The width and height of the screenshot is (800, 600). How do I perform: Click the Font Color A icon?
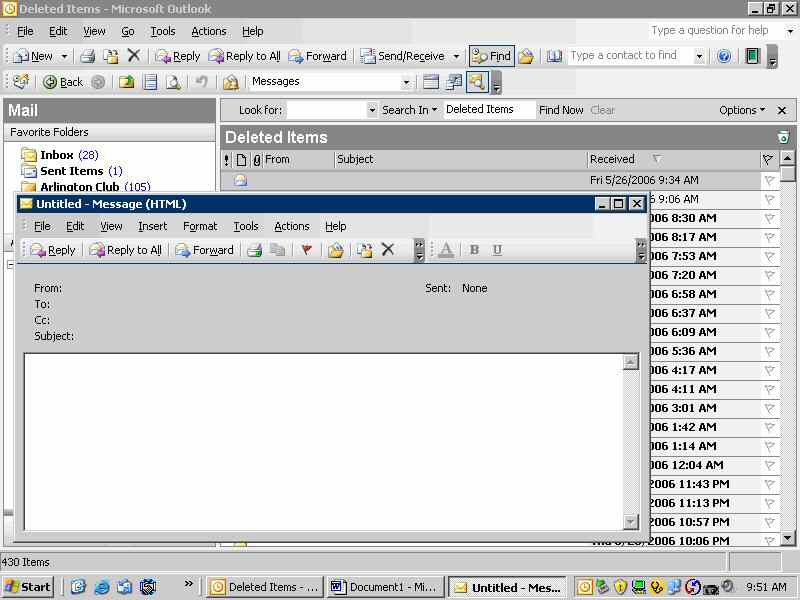click(446, 250)
